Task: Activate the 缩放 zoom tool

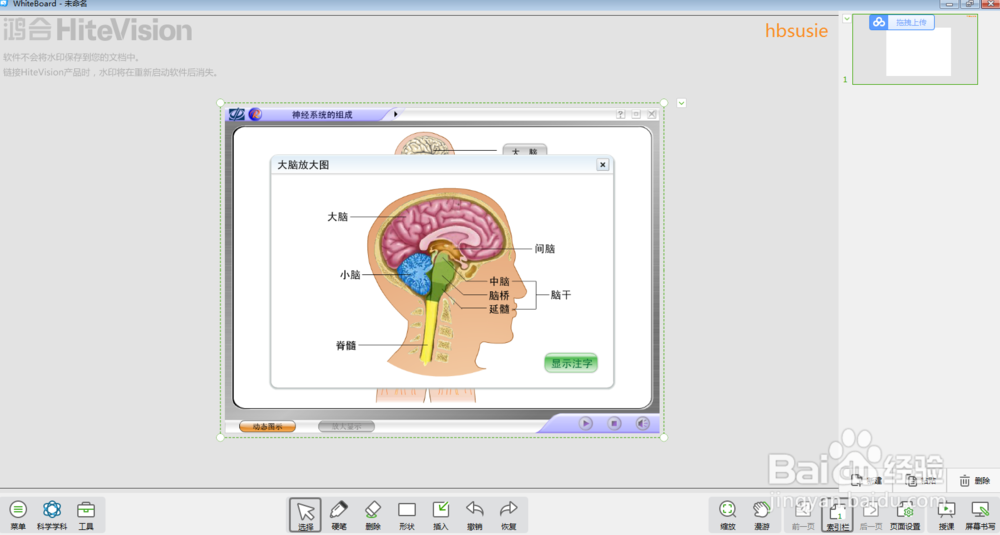Action: [x=728, y=515]
